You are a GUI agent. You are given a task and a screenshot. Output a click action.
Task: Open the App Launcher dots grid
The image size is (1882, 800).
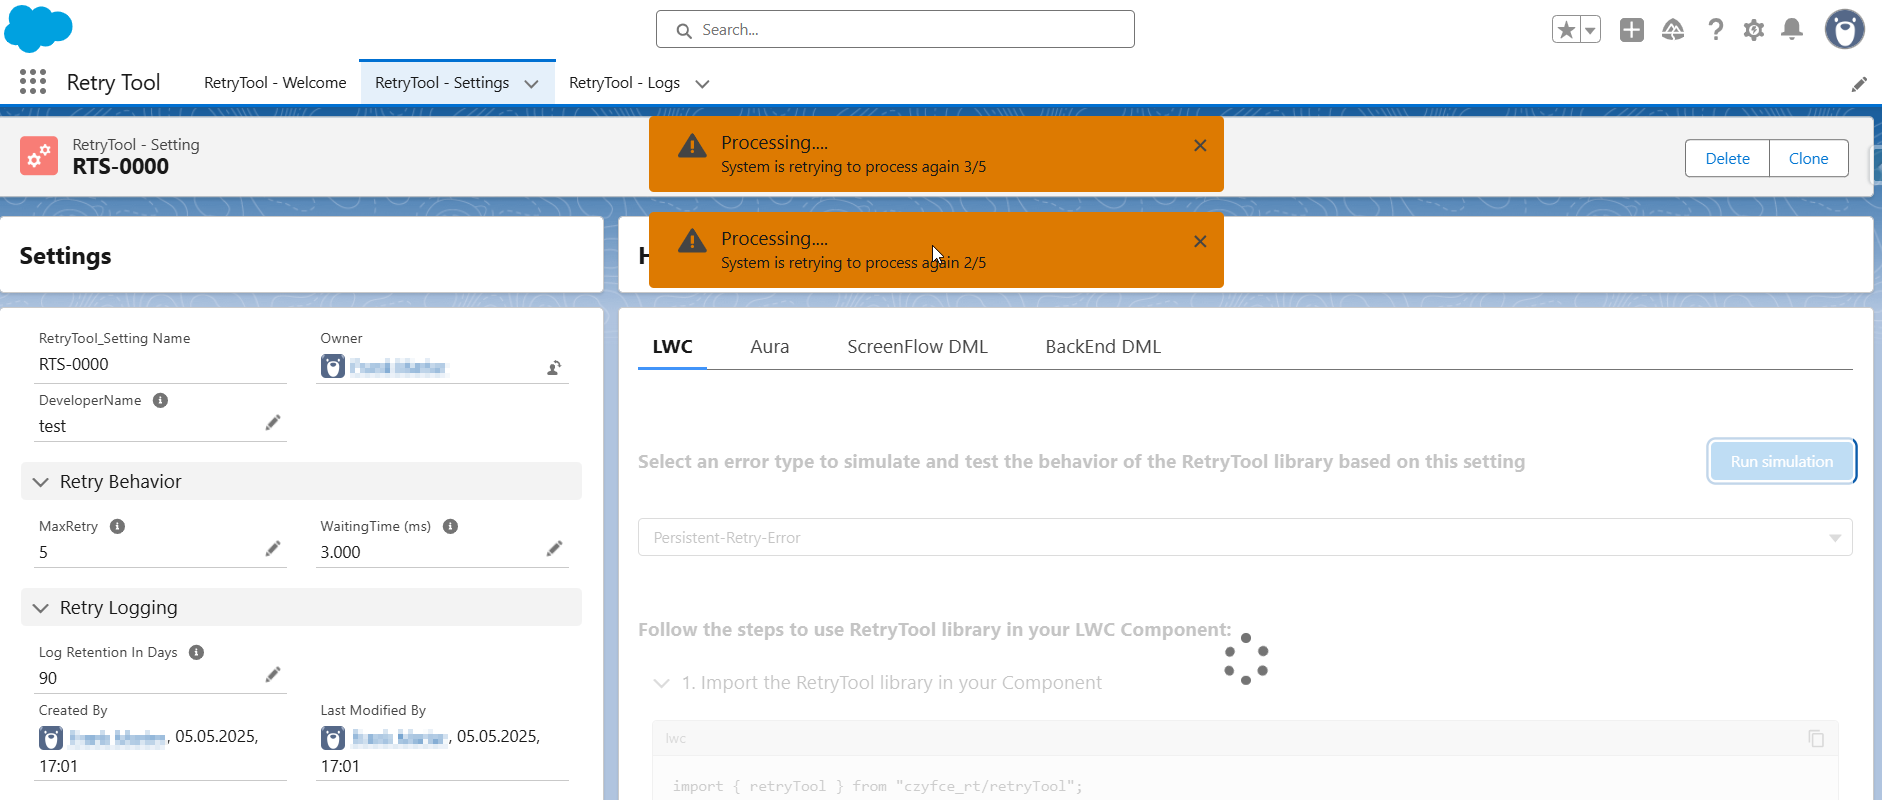tap(33, 82)
